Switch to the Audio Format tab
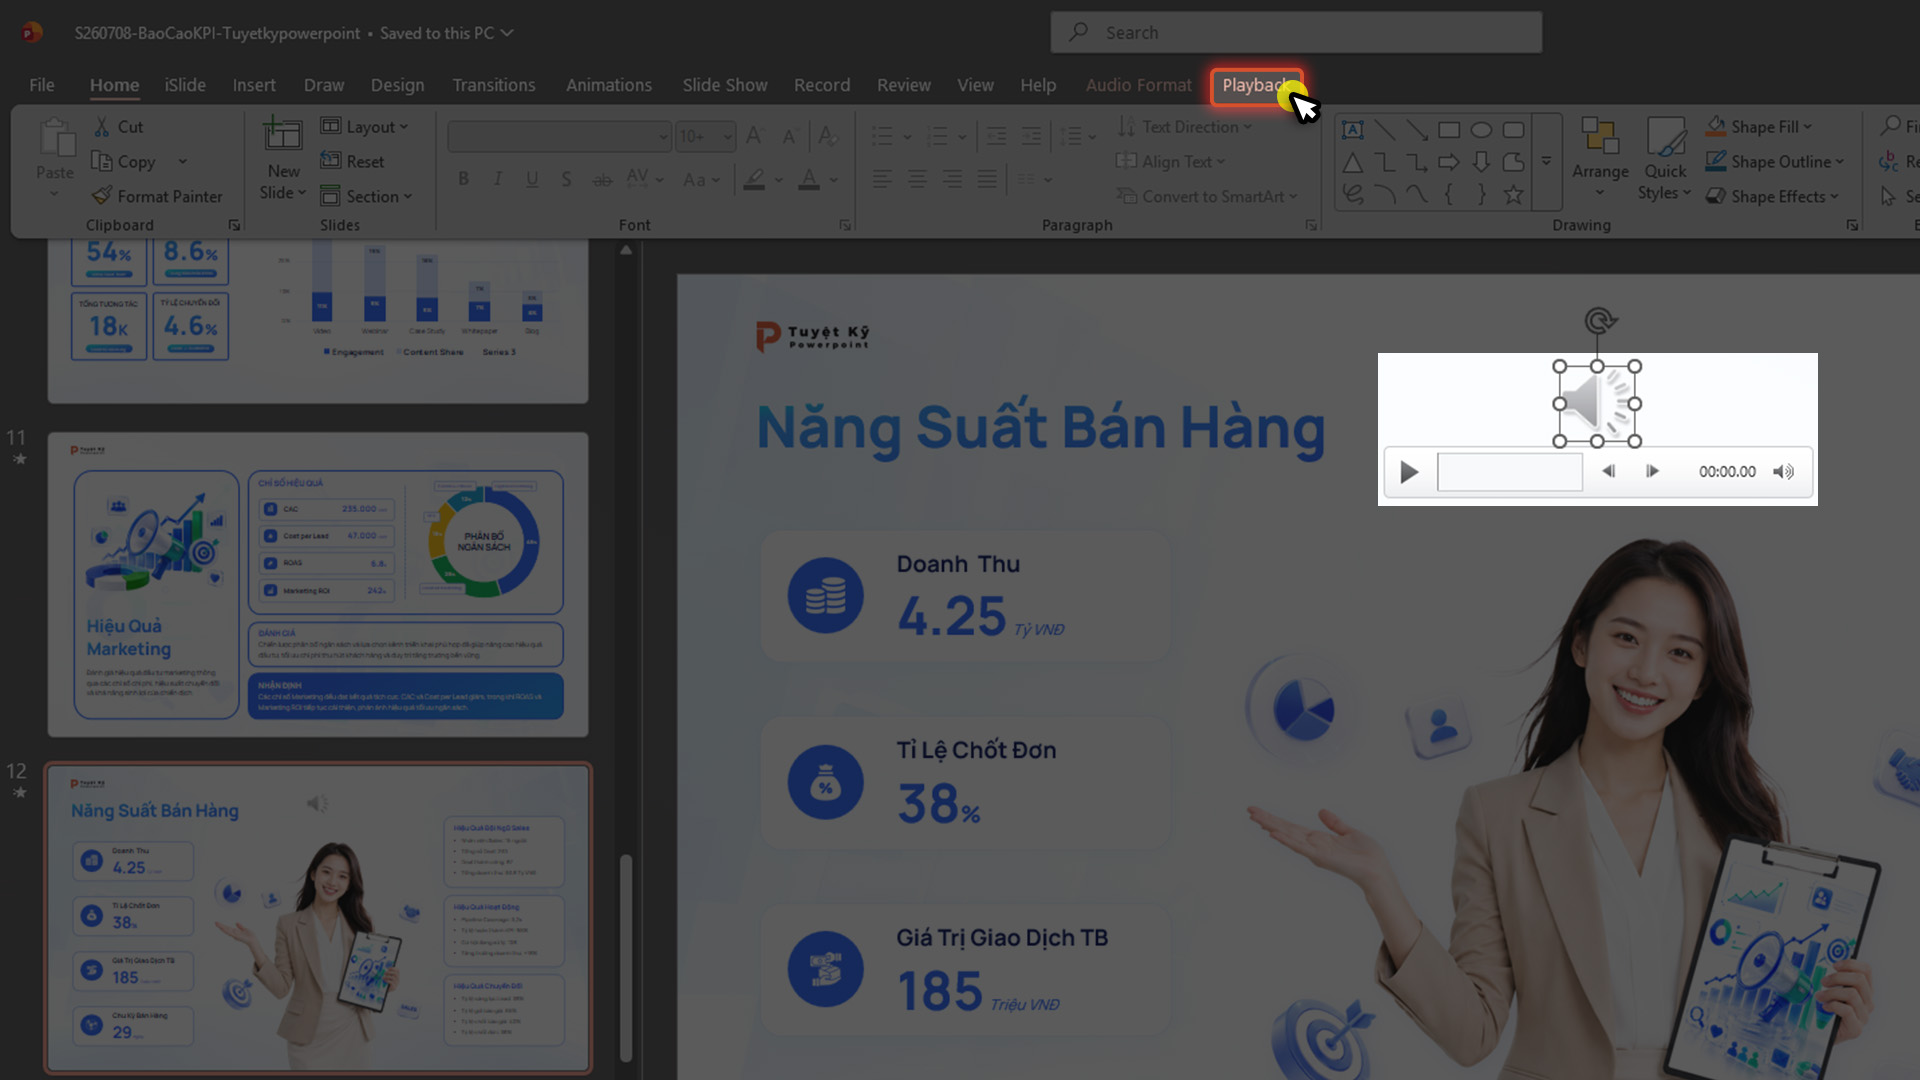 pos(1138,86)
